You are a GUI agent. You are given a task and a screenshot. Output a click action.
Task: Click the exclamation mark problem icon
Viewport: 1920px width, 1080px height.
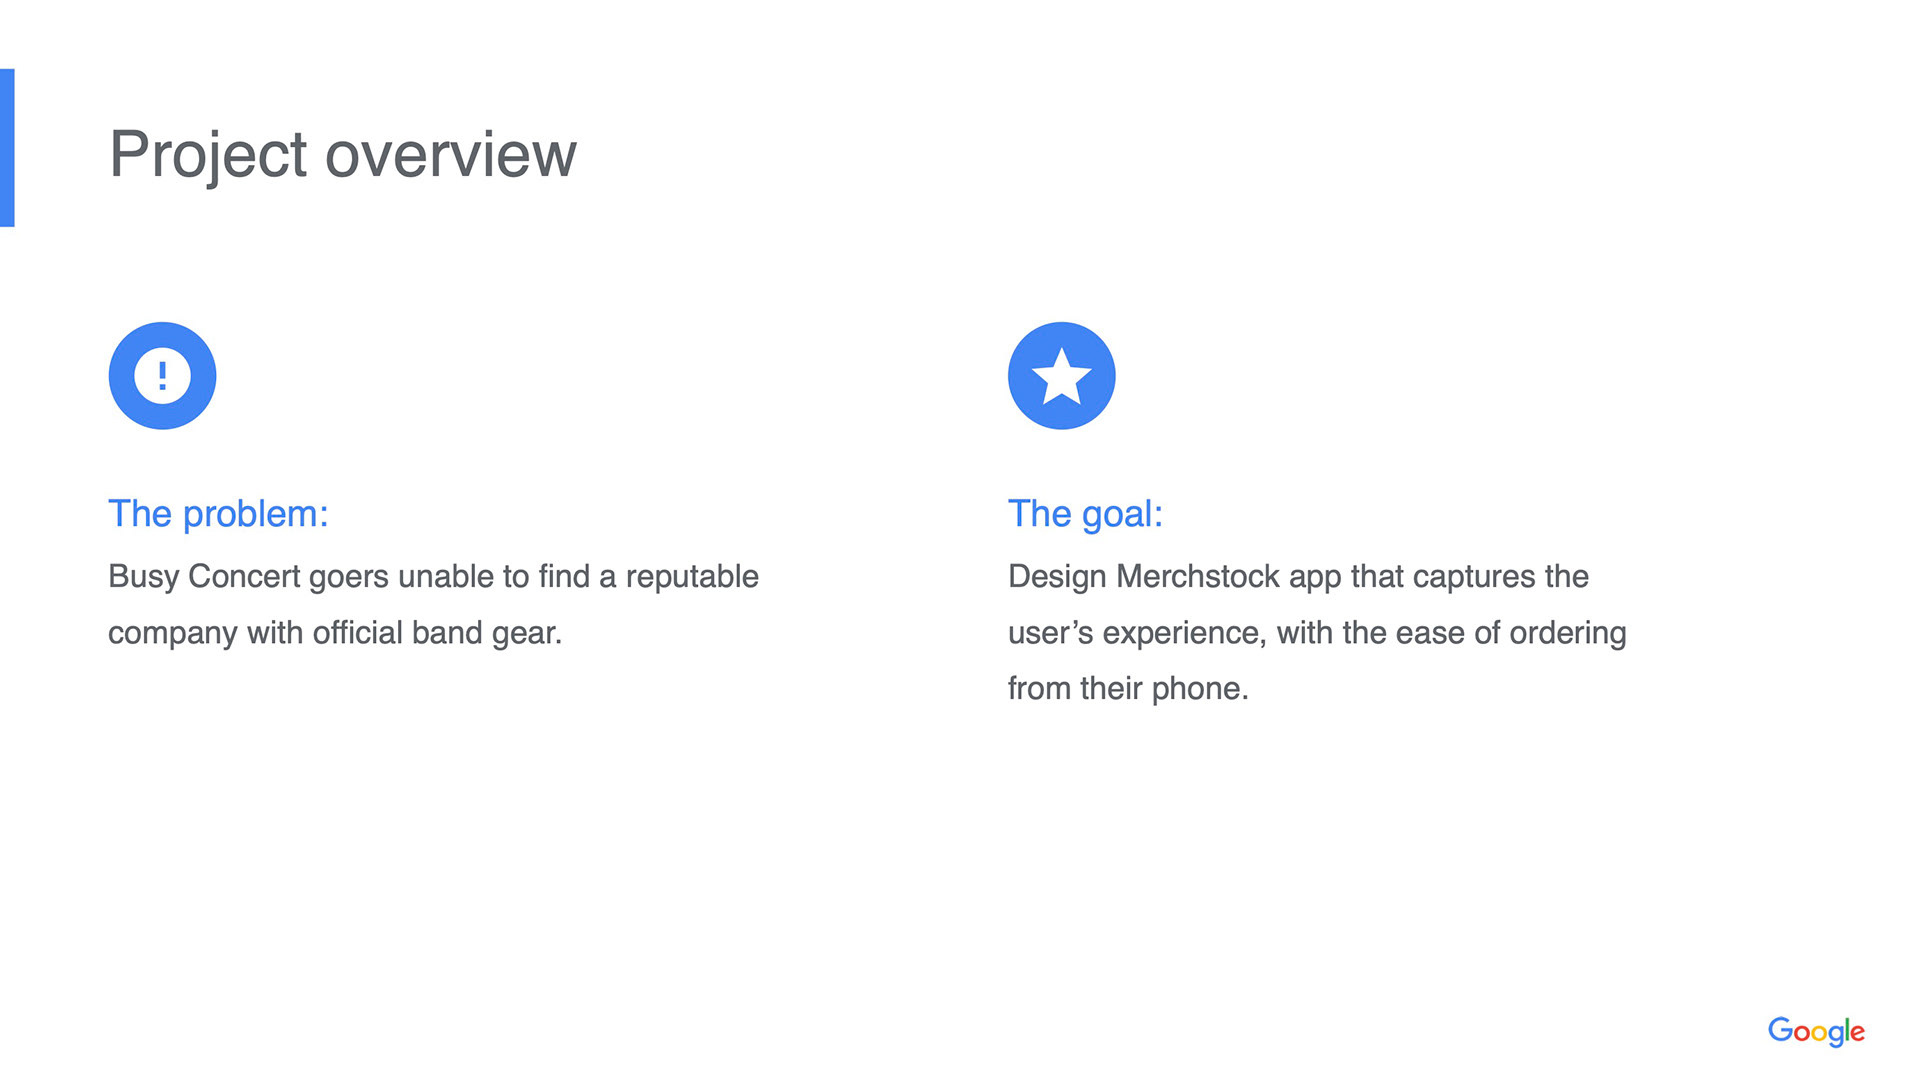[x=162, y=376]
